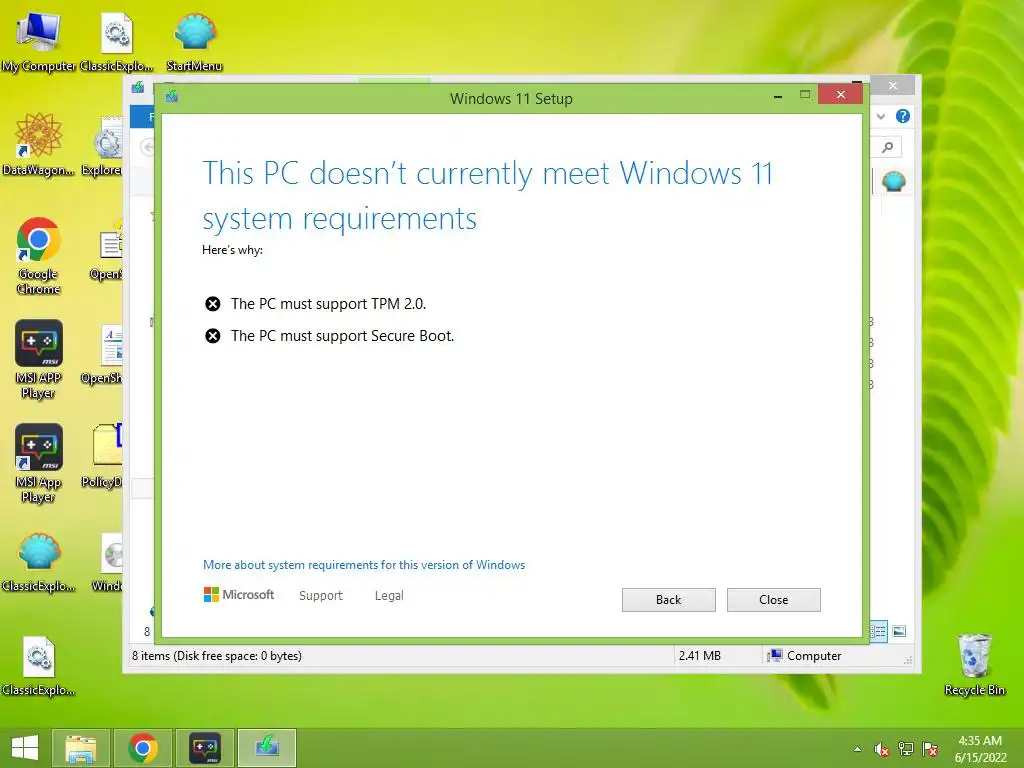Open My Computer desktop icon
Screen dimensions: 1024x768
(38, 41)
